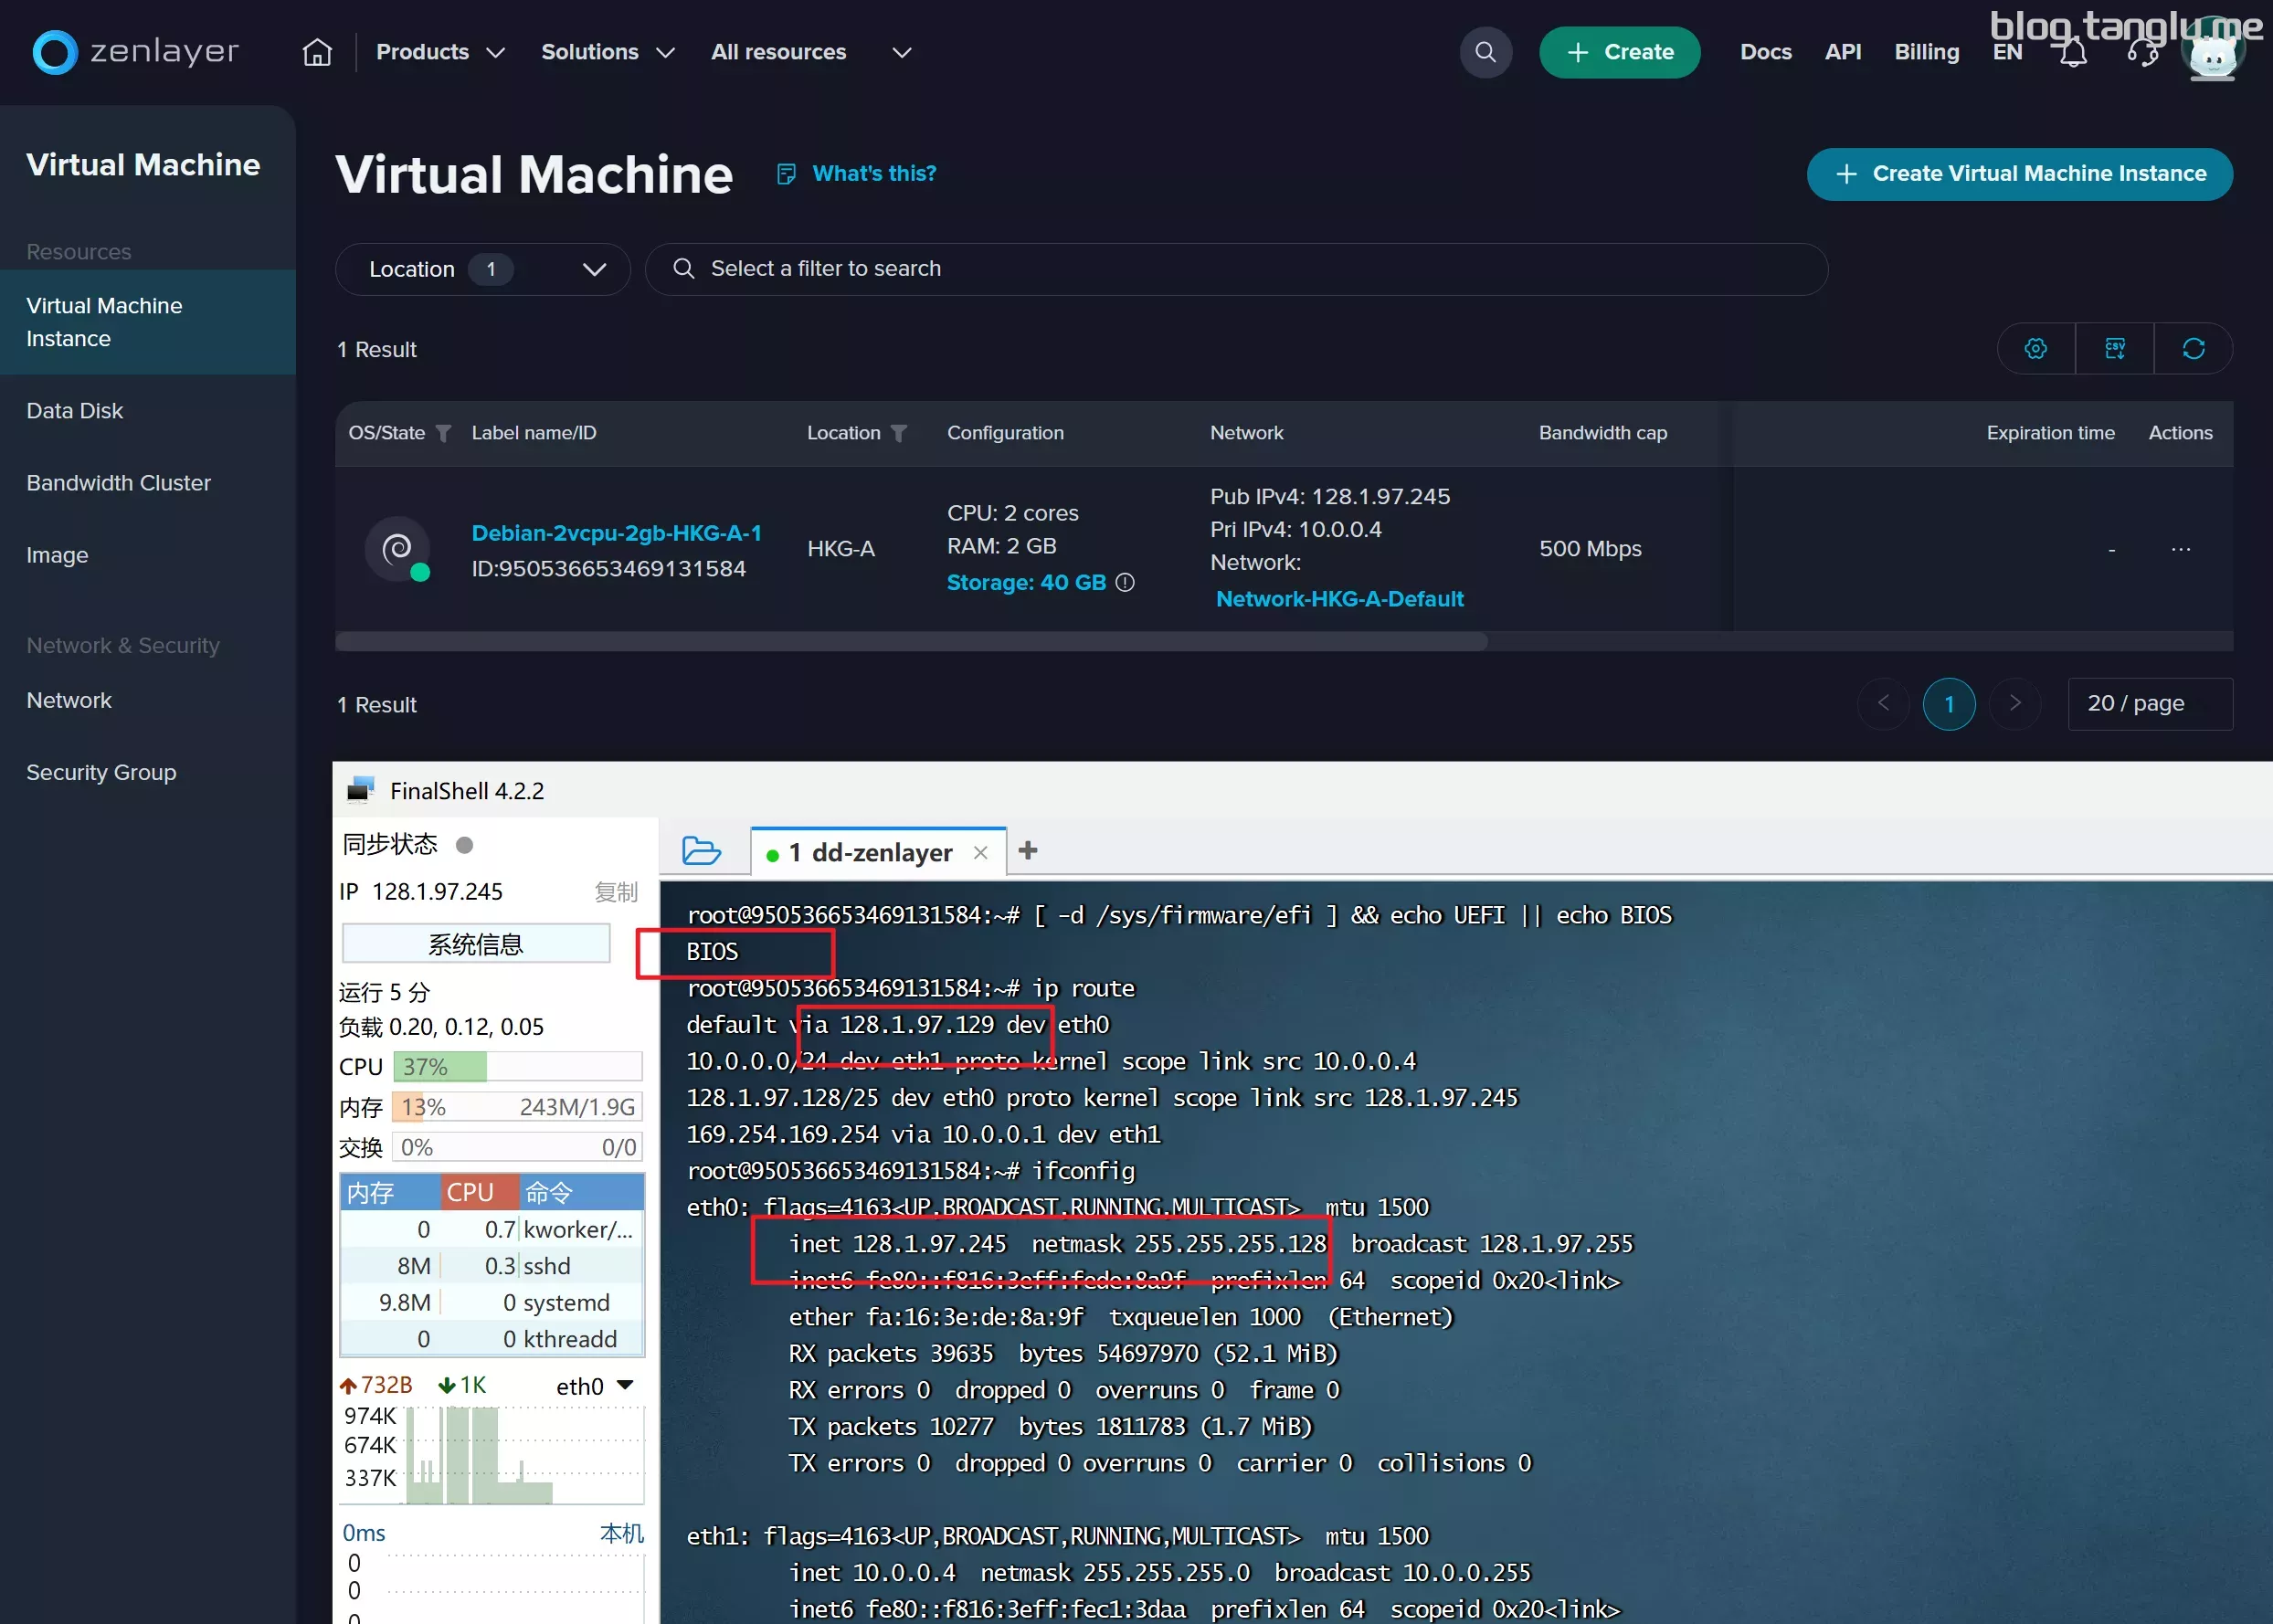The width and height of the screenshot is (2273, 1624).
Task: Filter instances by Location column
Action: [x=899, y=433]
